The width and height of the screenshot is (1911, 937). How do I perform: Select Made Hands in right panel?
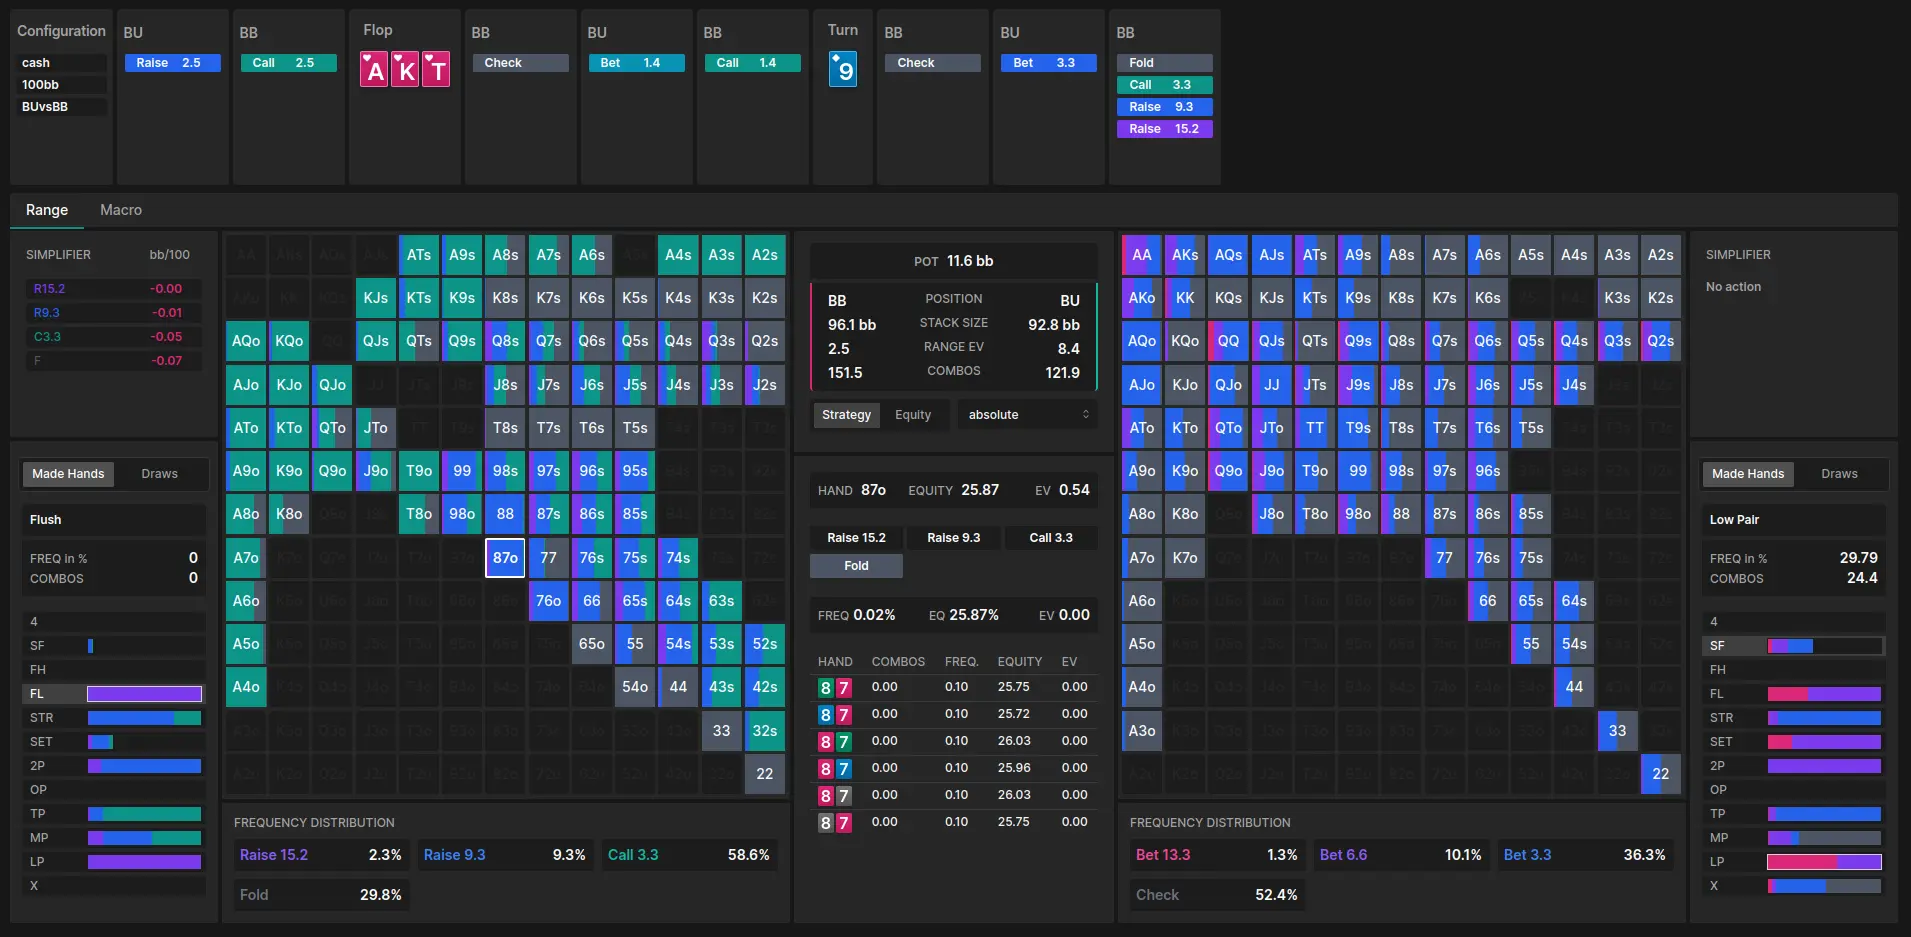pyautogui.click(x=1747, y=473)
